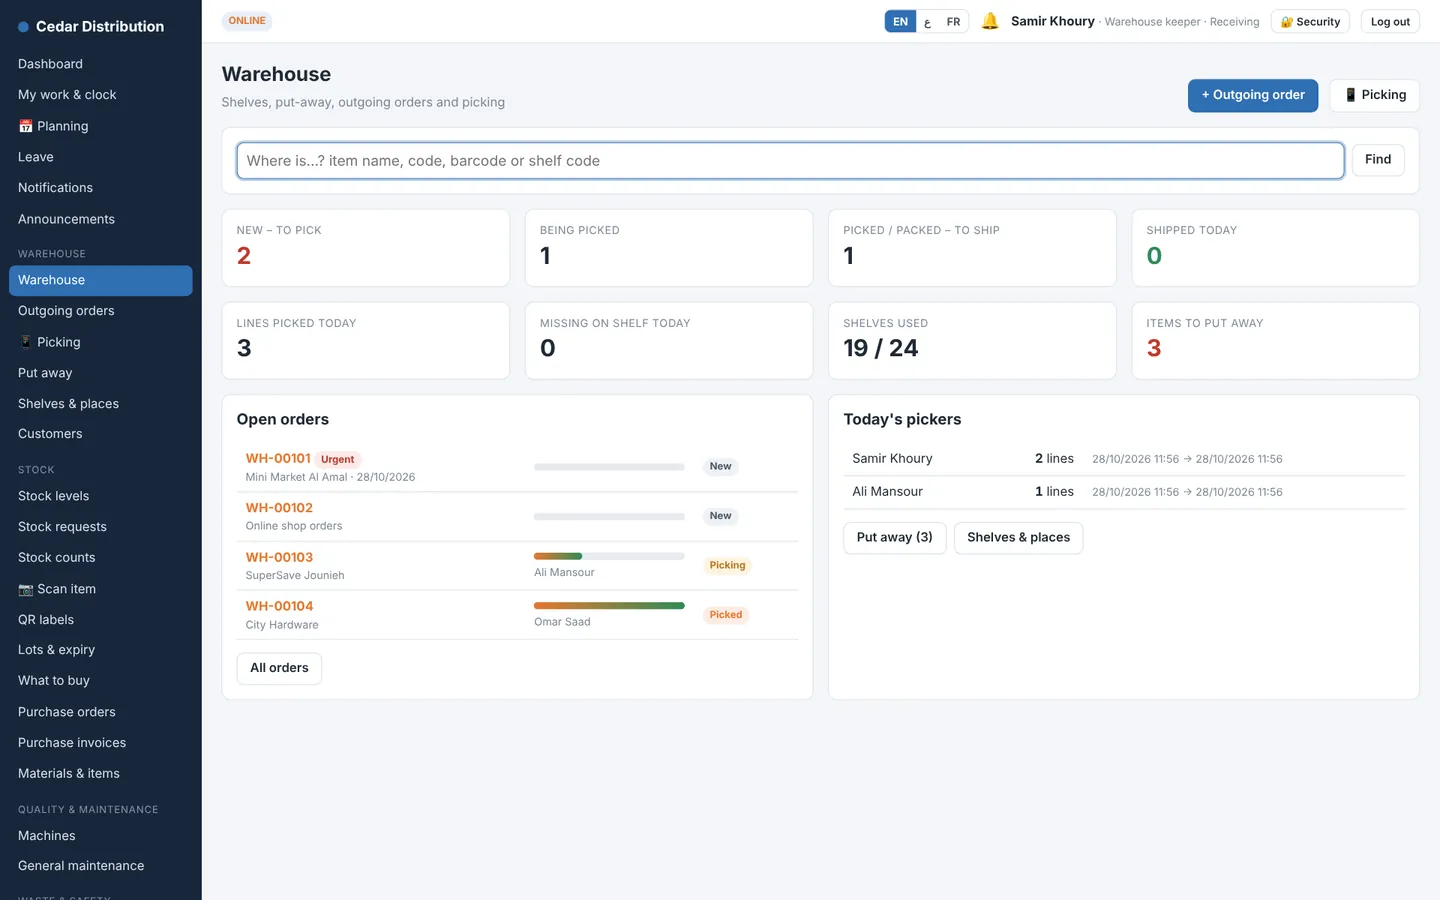Click the Cedar Distribution logo dot
This screenshot has height=900, width=1440.
[23, 27]
